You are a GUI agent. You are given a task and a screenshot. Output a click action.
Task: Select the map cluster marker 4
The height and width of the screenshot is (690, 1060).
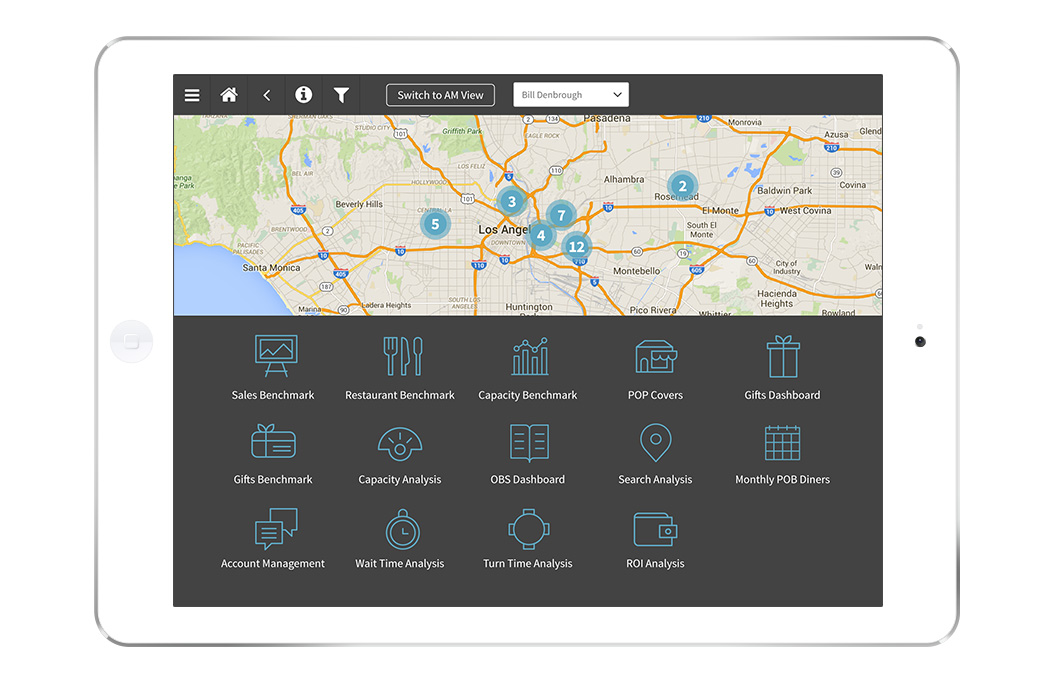coord(541,236)
